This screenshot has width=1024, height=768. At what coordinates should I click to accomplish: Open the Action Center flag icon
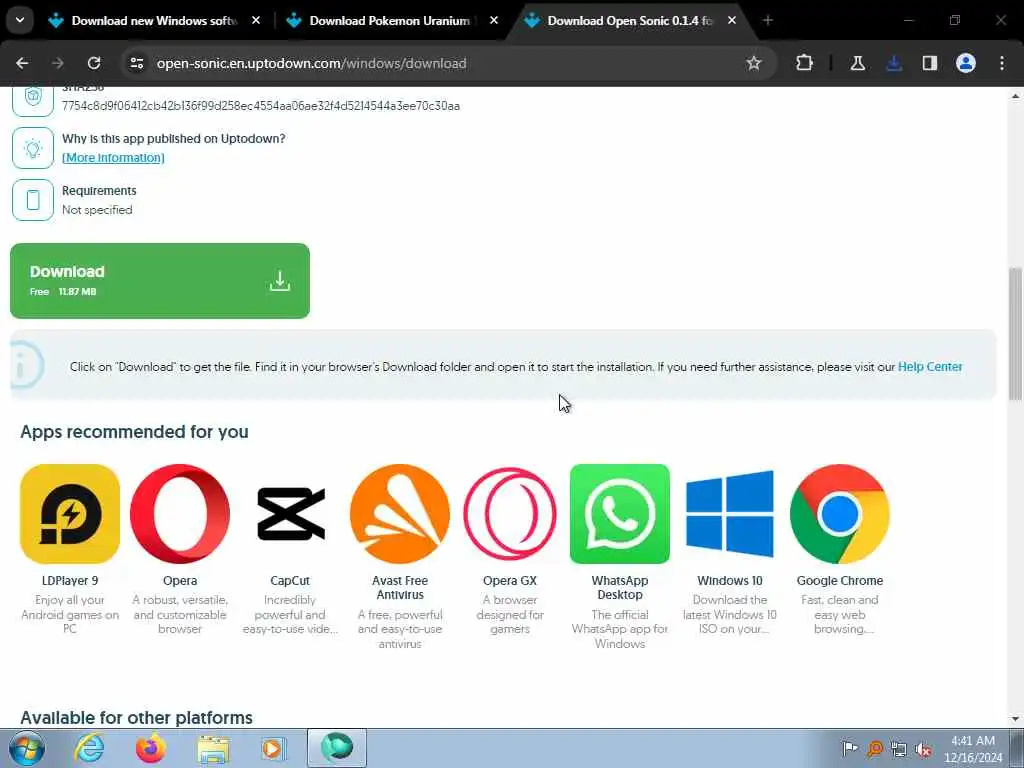[850, 748]
